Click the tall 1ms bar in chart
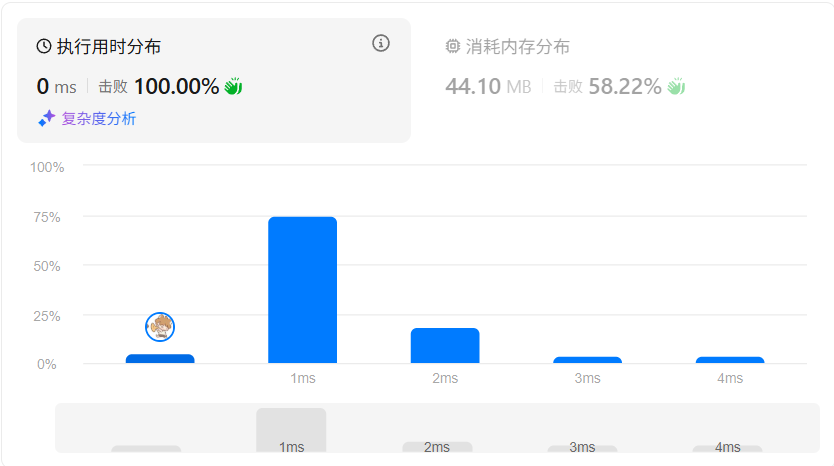 coord(303,290)
